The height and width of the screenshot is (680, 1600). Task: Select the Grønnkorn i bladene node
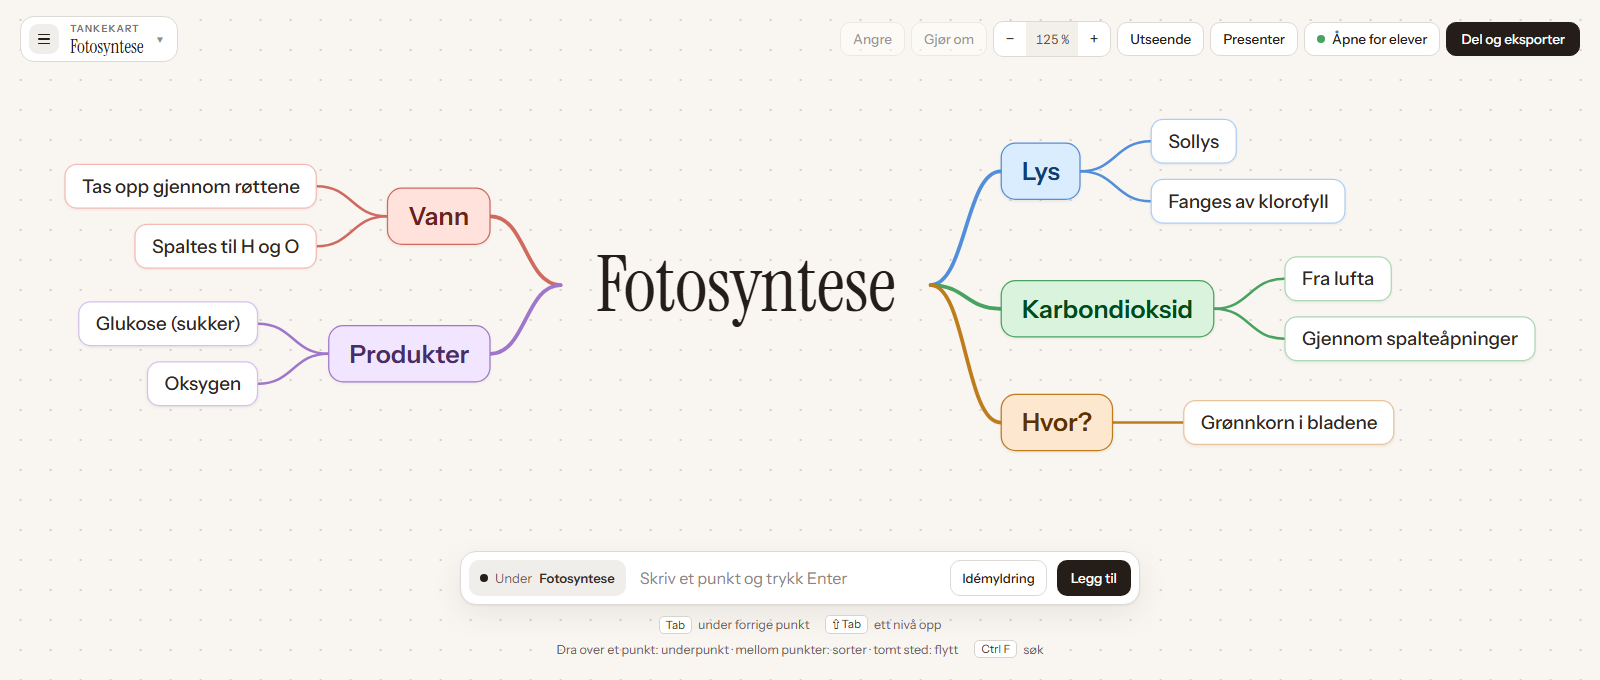(x=1289, y=422)
